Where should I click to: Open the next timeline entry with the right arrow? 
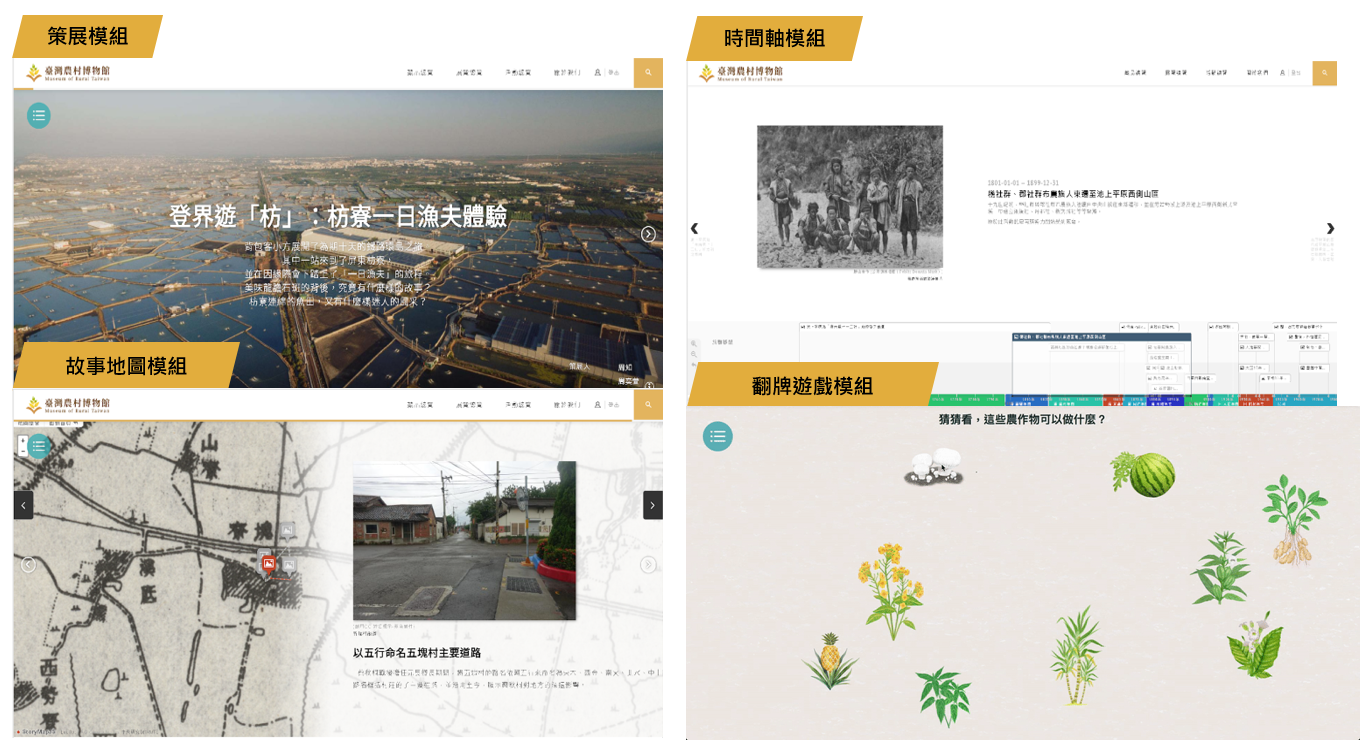1330,228
